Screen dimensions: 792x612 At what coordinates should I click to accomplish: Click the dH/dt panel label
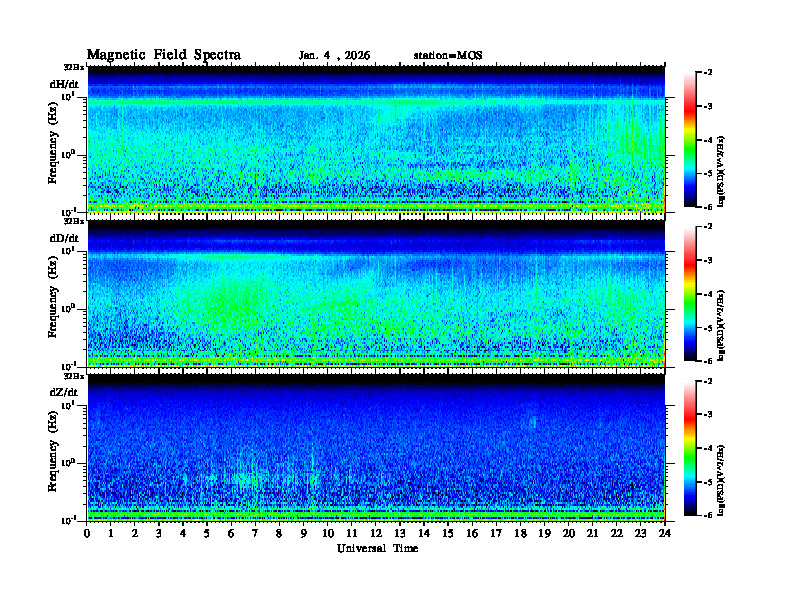[64, 84]
